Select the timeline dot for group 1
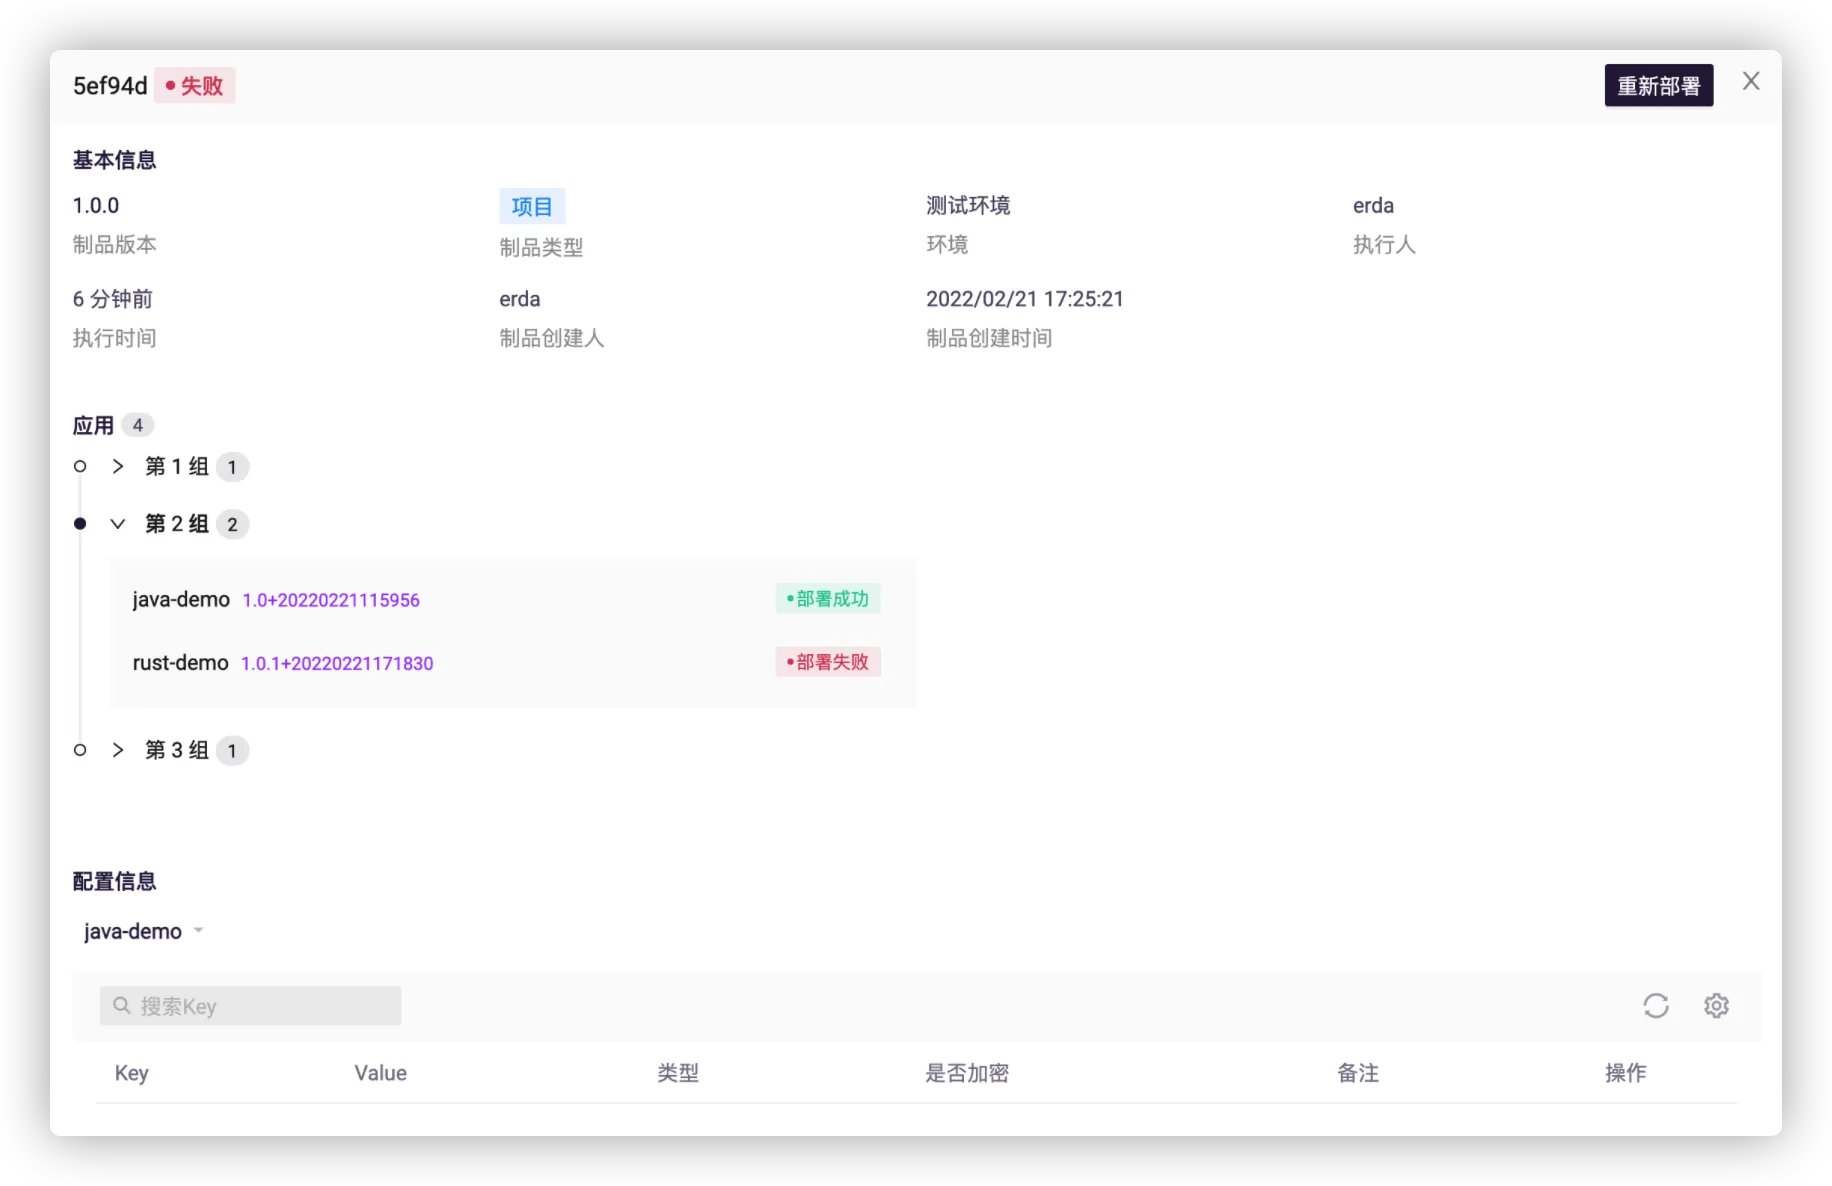The width and height of the screenshot is (1832, 1186). tap(80, 467)
